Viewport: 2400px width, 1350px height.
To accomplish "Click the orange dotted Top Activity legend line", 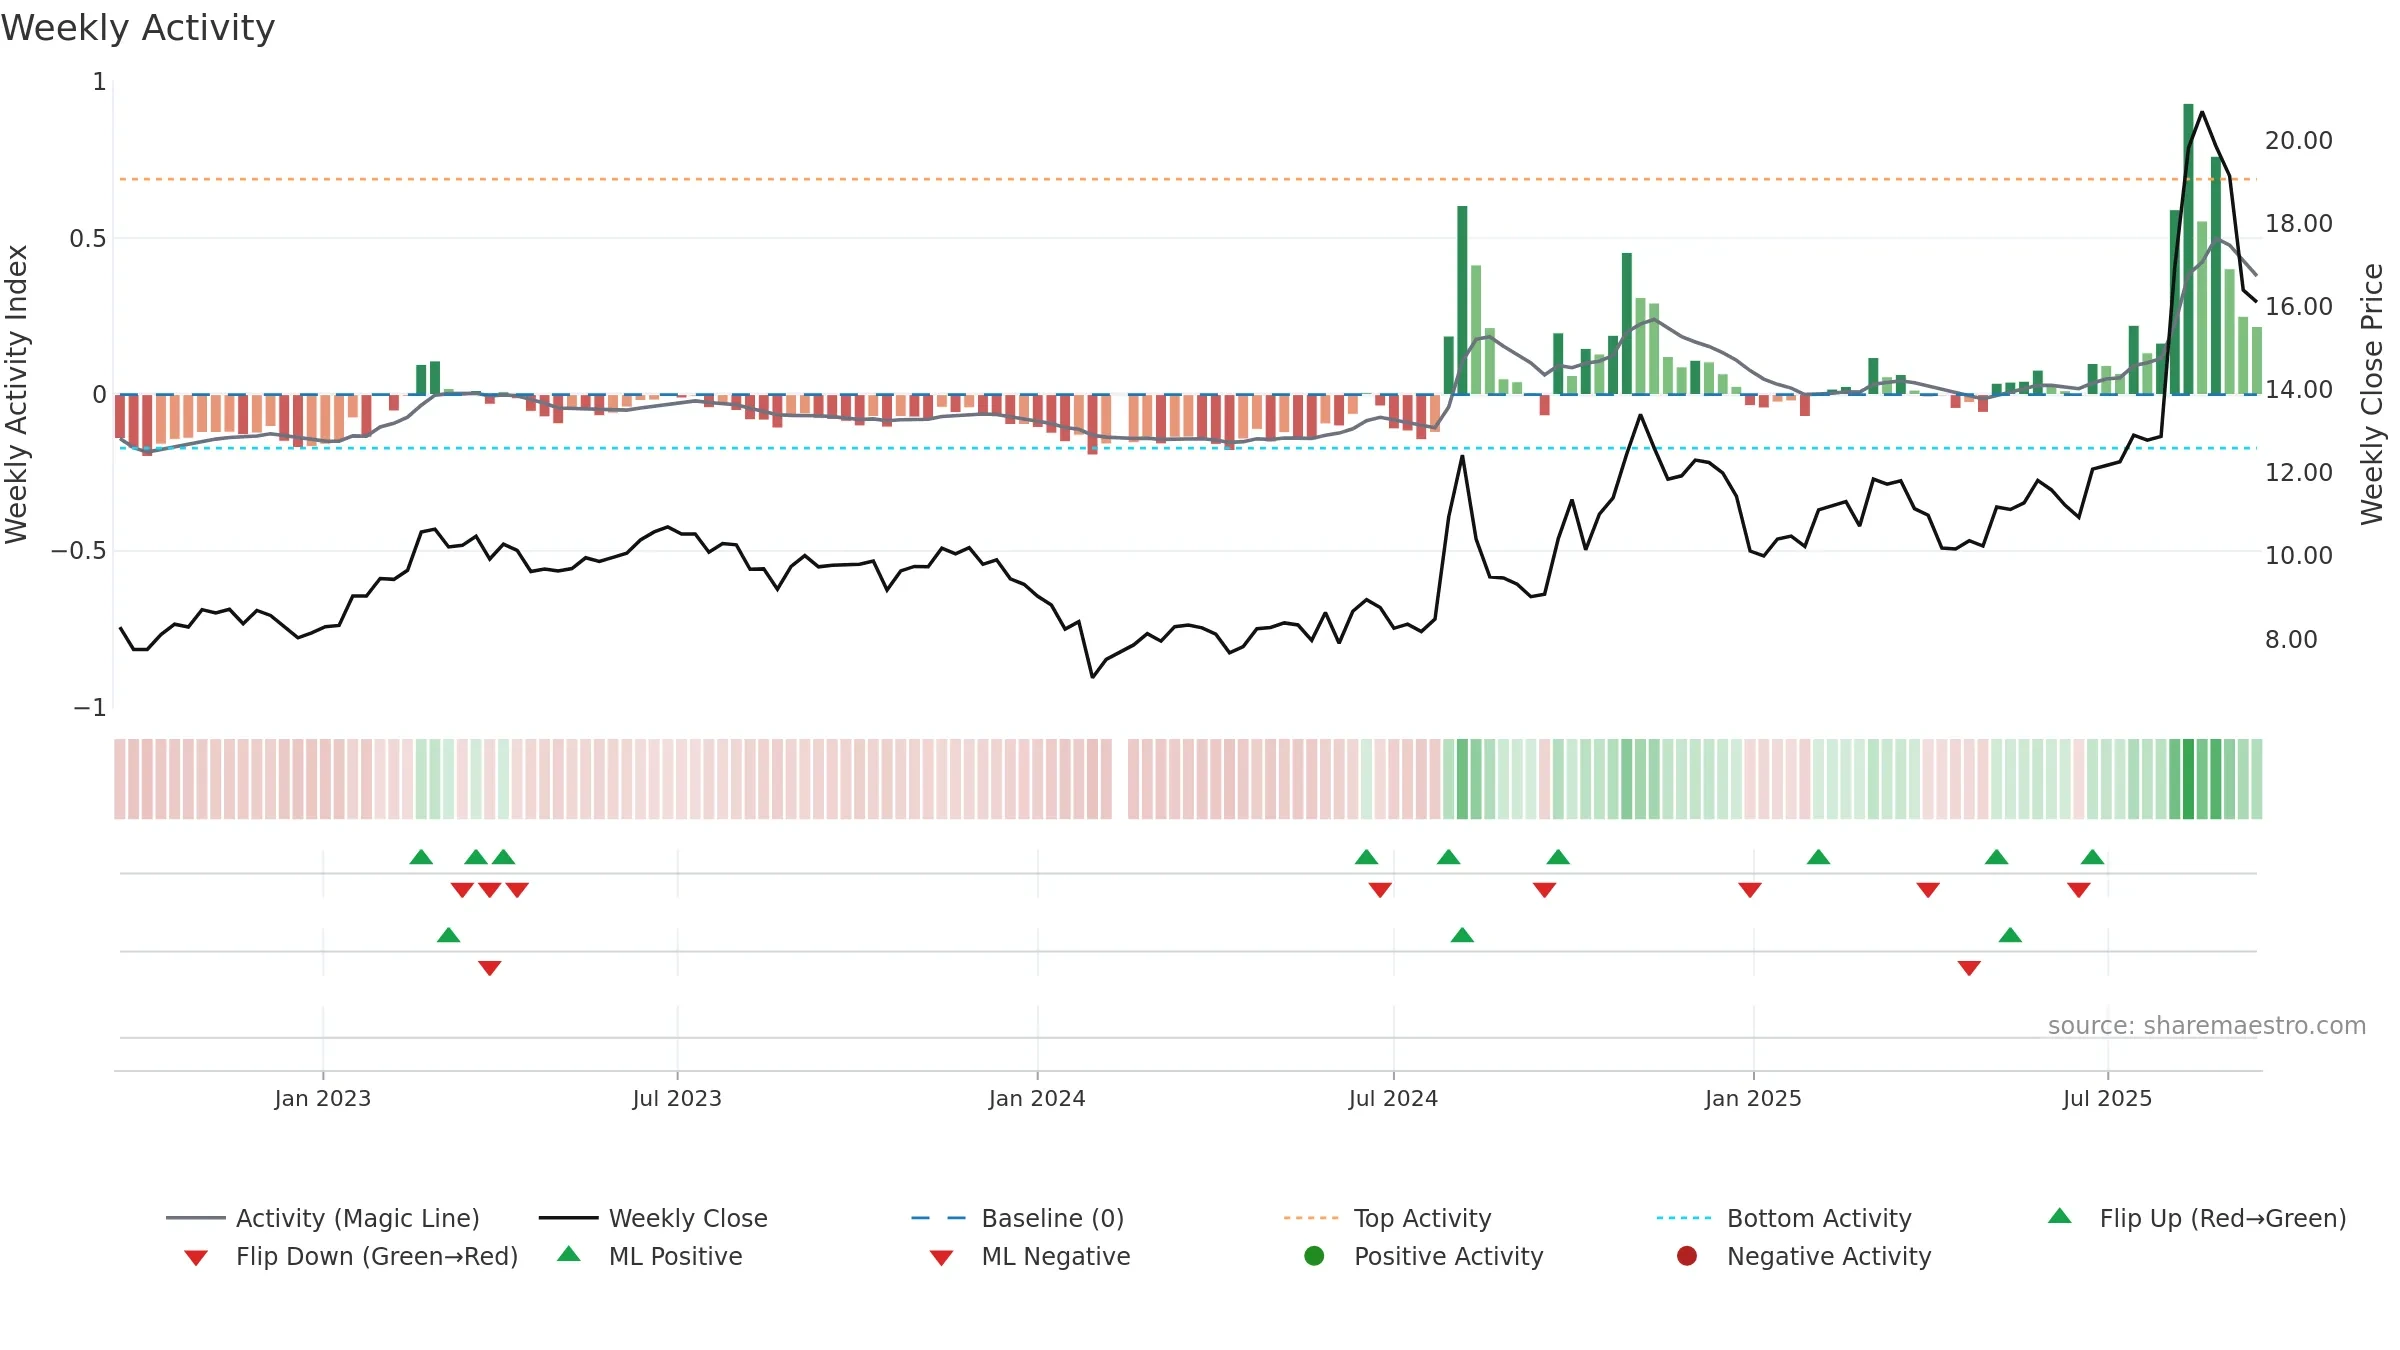I will tap(1310, 1218).
